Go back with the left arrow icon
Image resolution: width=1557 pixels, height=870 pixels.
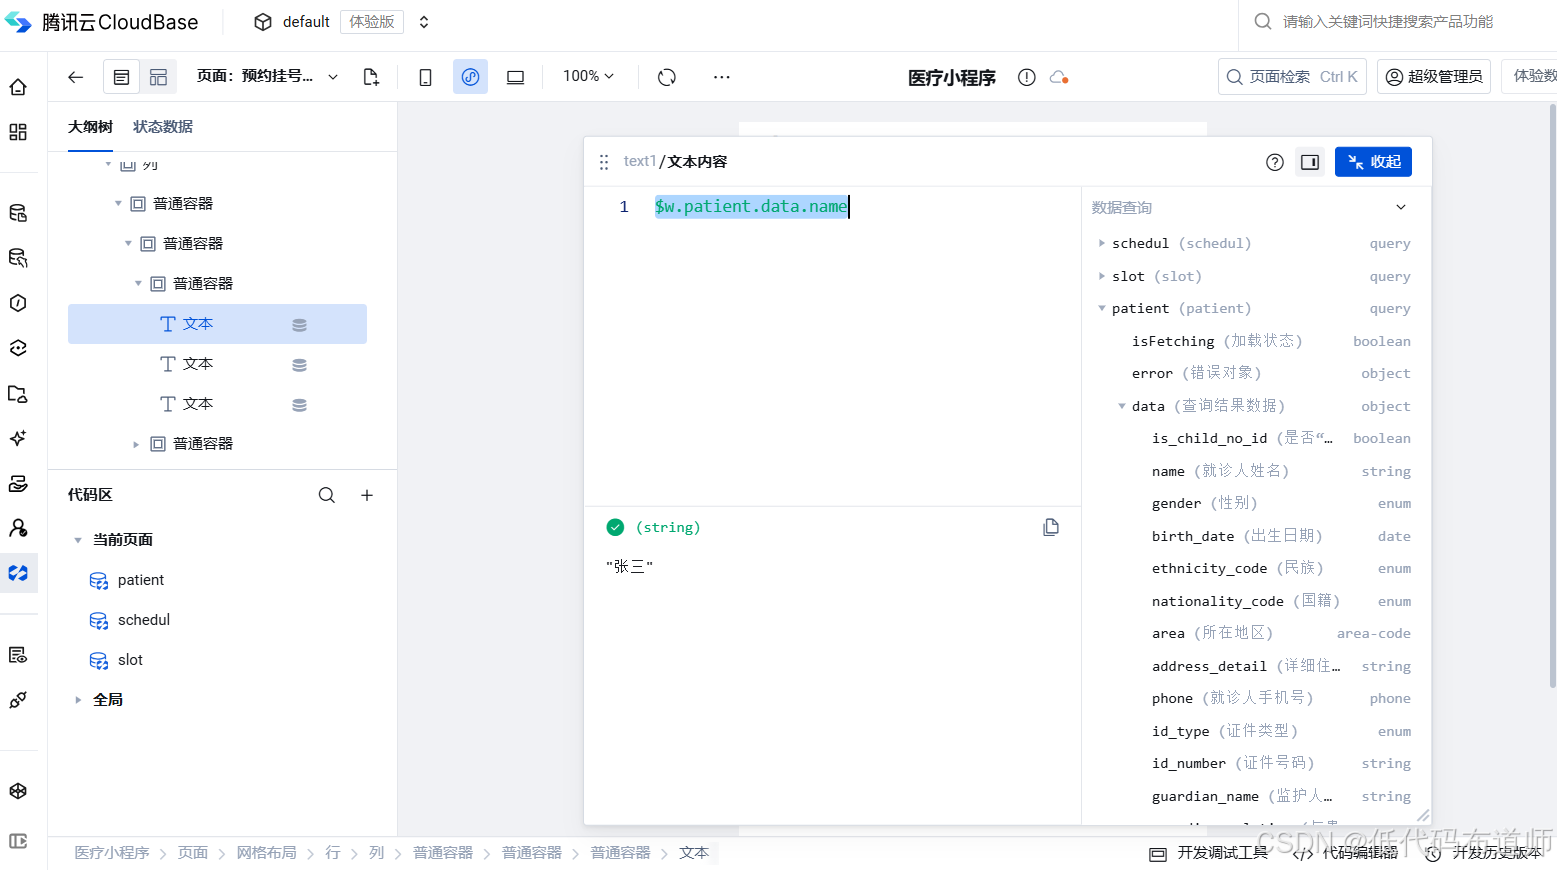[75, 77]
